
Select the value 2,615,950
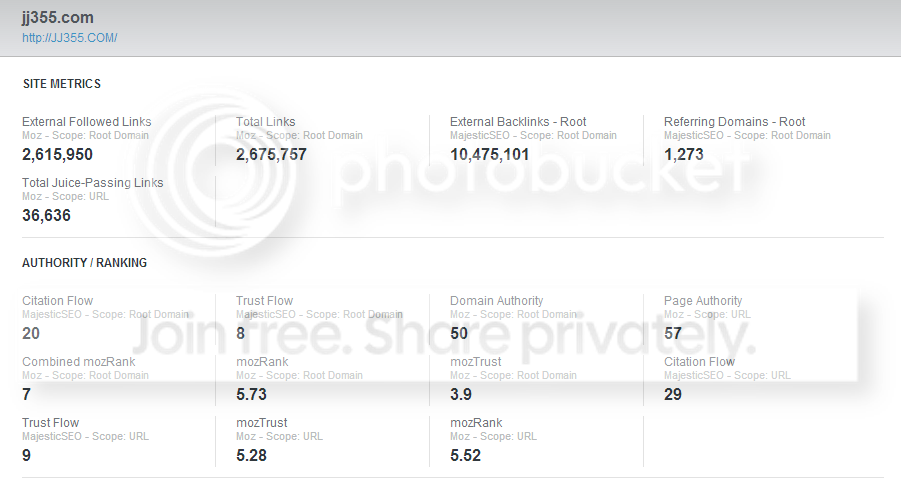(x=57, y=154)
